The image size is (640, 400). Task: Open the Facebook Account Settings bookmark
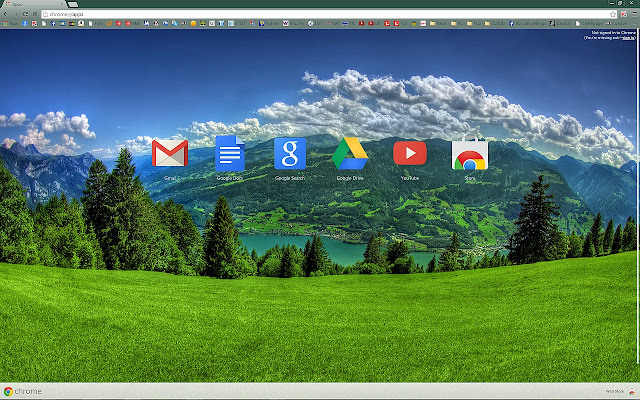[527, 24]
